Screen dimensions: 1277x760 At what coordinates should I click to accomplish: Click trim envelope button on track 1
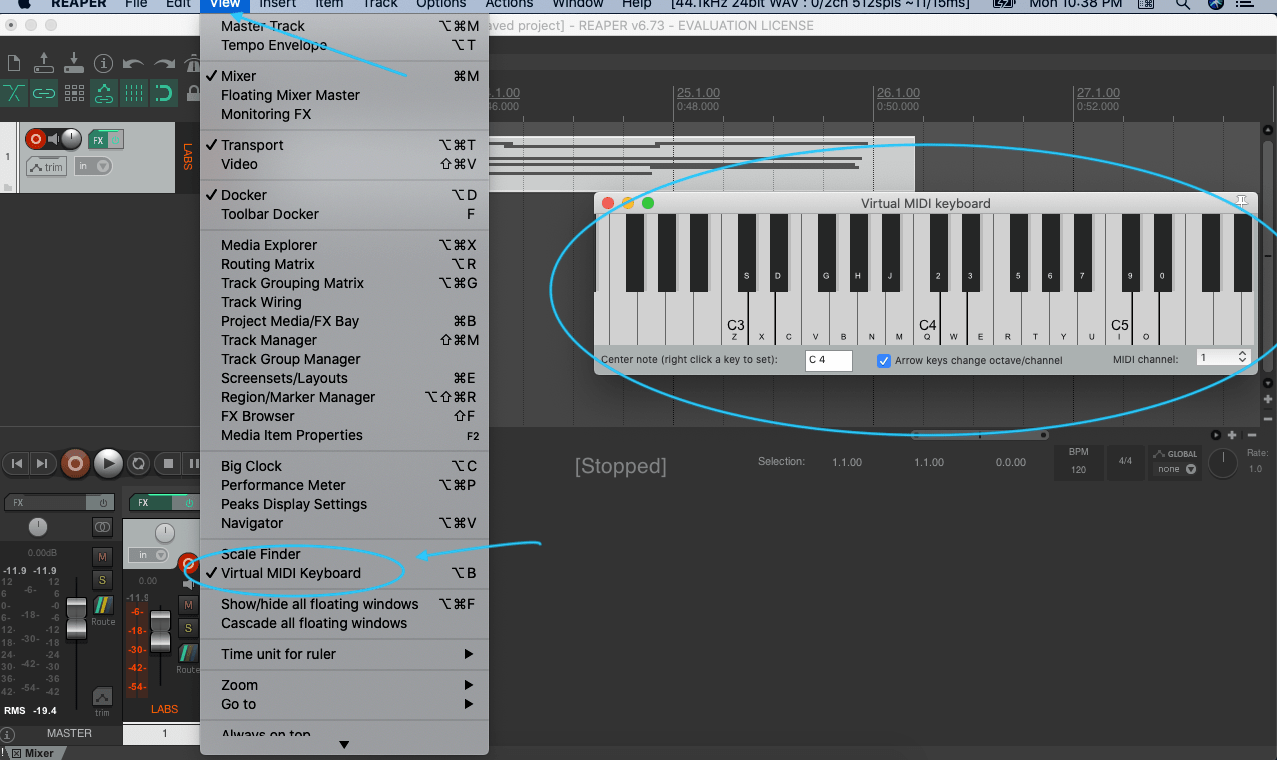point(46,167)
